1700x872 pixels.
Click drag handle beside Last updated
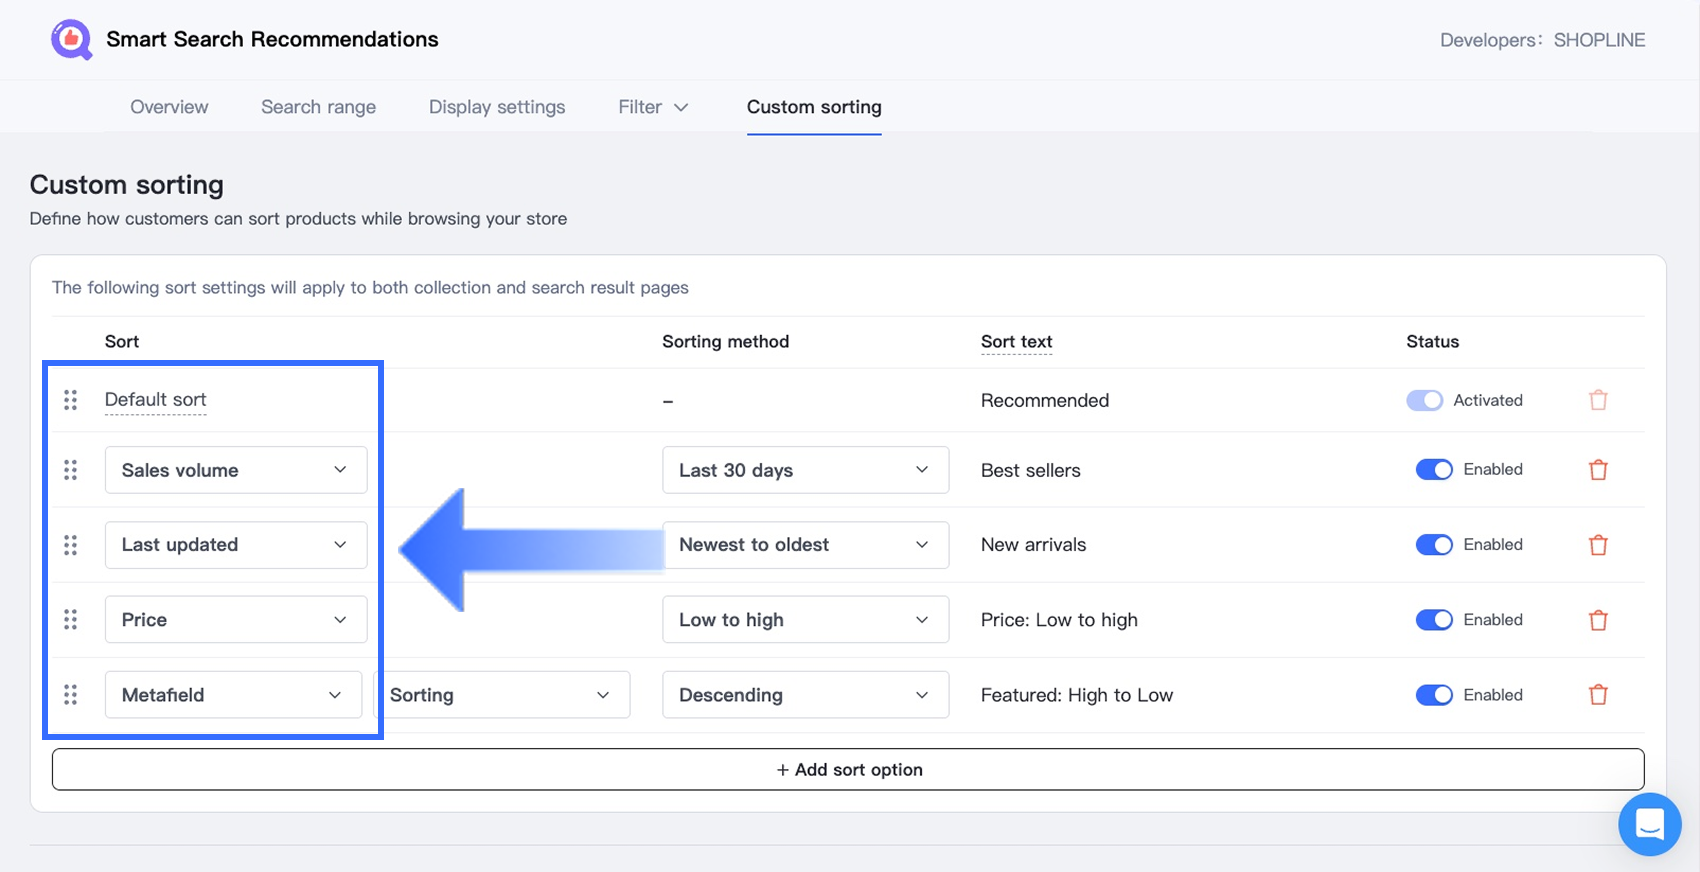coord(71,545)
